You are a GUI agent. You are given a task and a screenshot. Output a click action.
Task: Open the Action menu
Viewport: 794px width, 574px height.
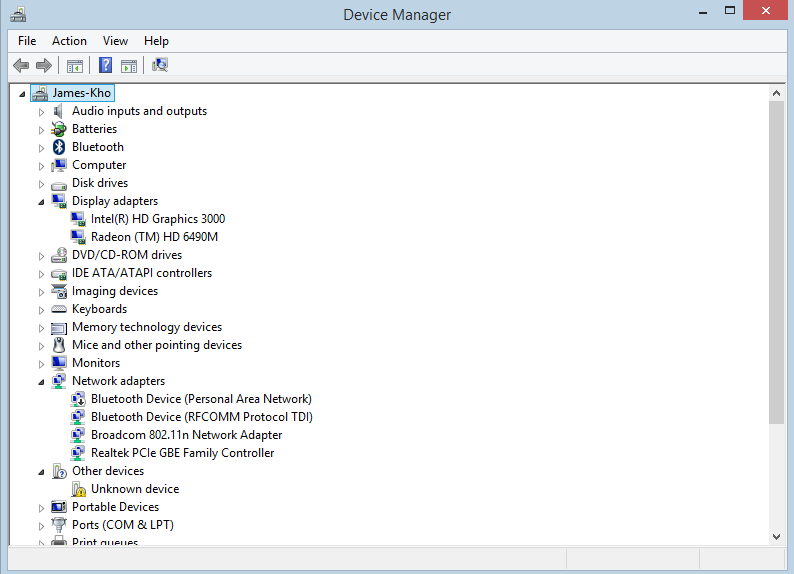[69, 41]
